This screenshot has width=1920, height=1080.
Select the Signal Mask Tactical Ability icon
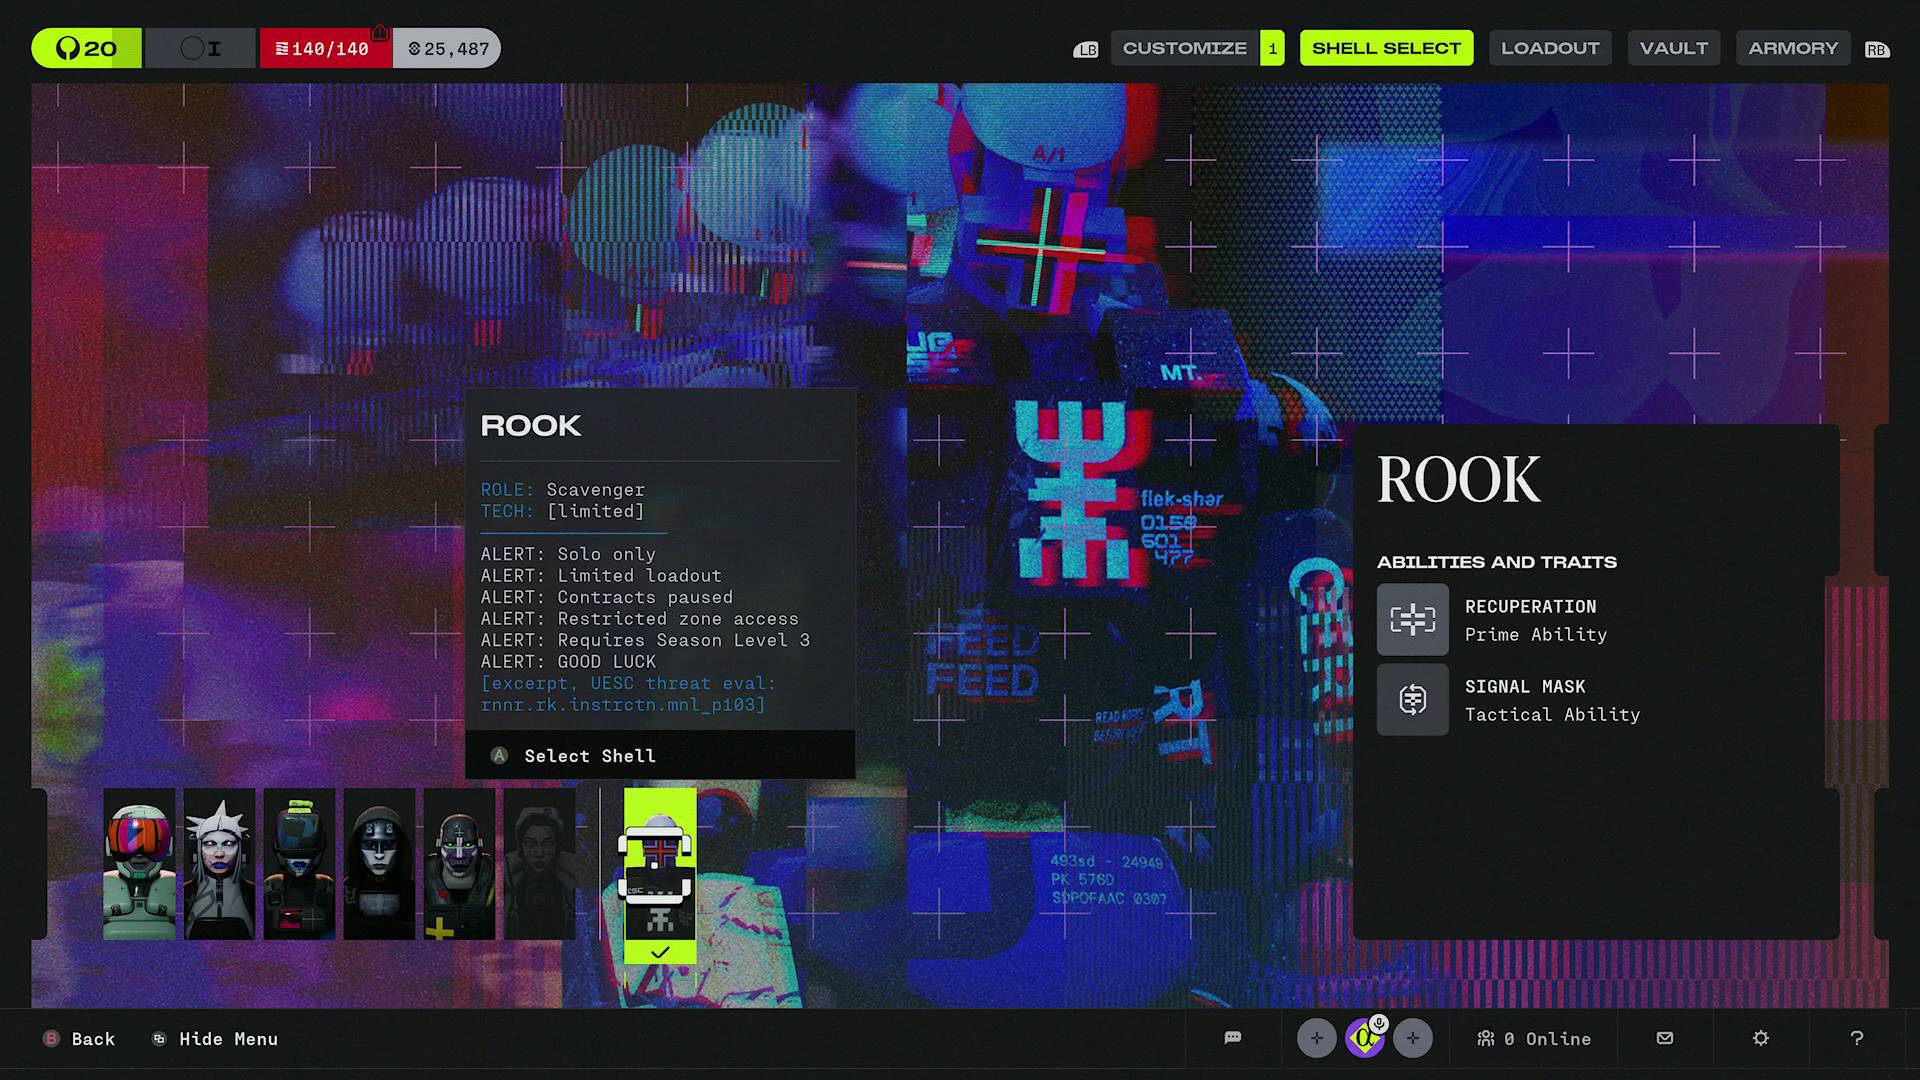pos(1412,699)
